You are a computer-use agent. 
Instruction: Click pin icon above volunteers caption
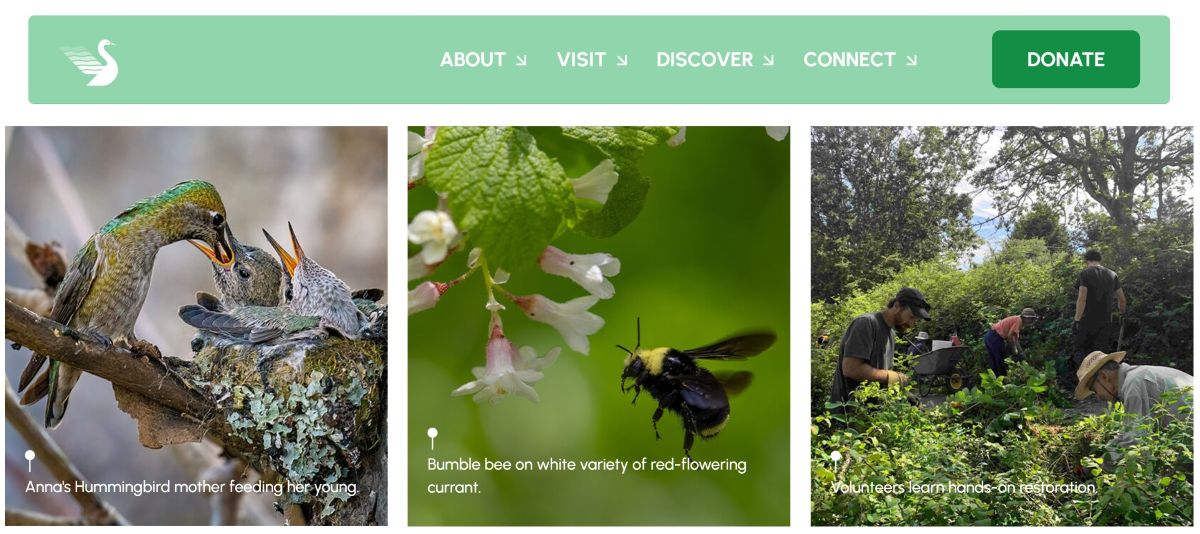[835, 461]
